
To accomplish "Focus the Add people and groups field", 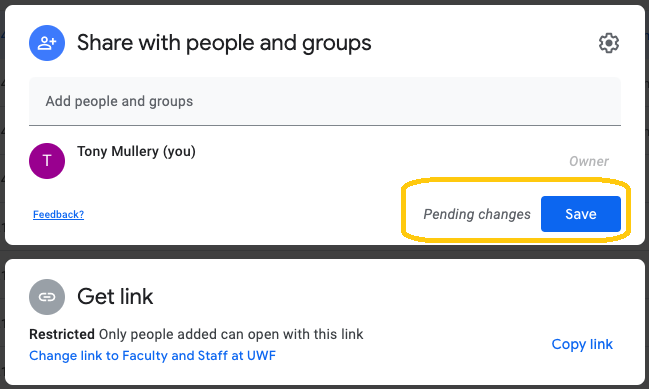I will (325, 101).
